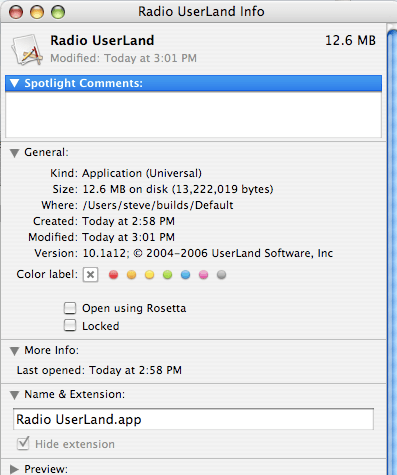The width and height of the screenshot is (397, 475).
Task: Click the Radio UserLand.app name field
Action: click(193, 419)
